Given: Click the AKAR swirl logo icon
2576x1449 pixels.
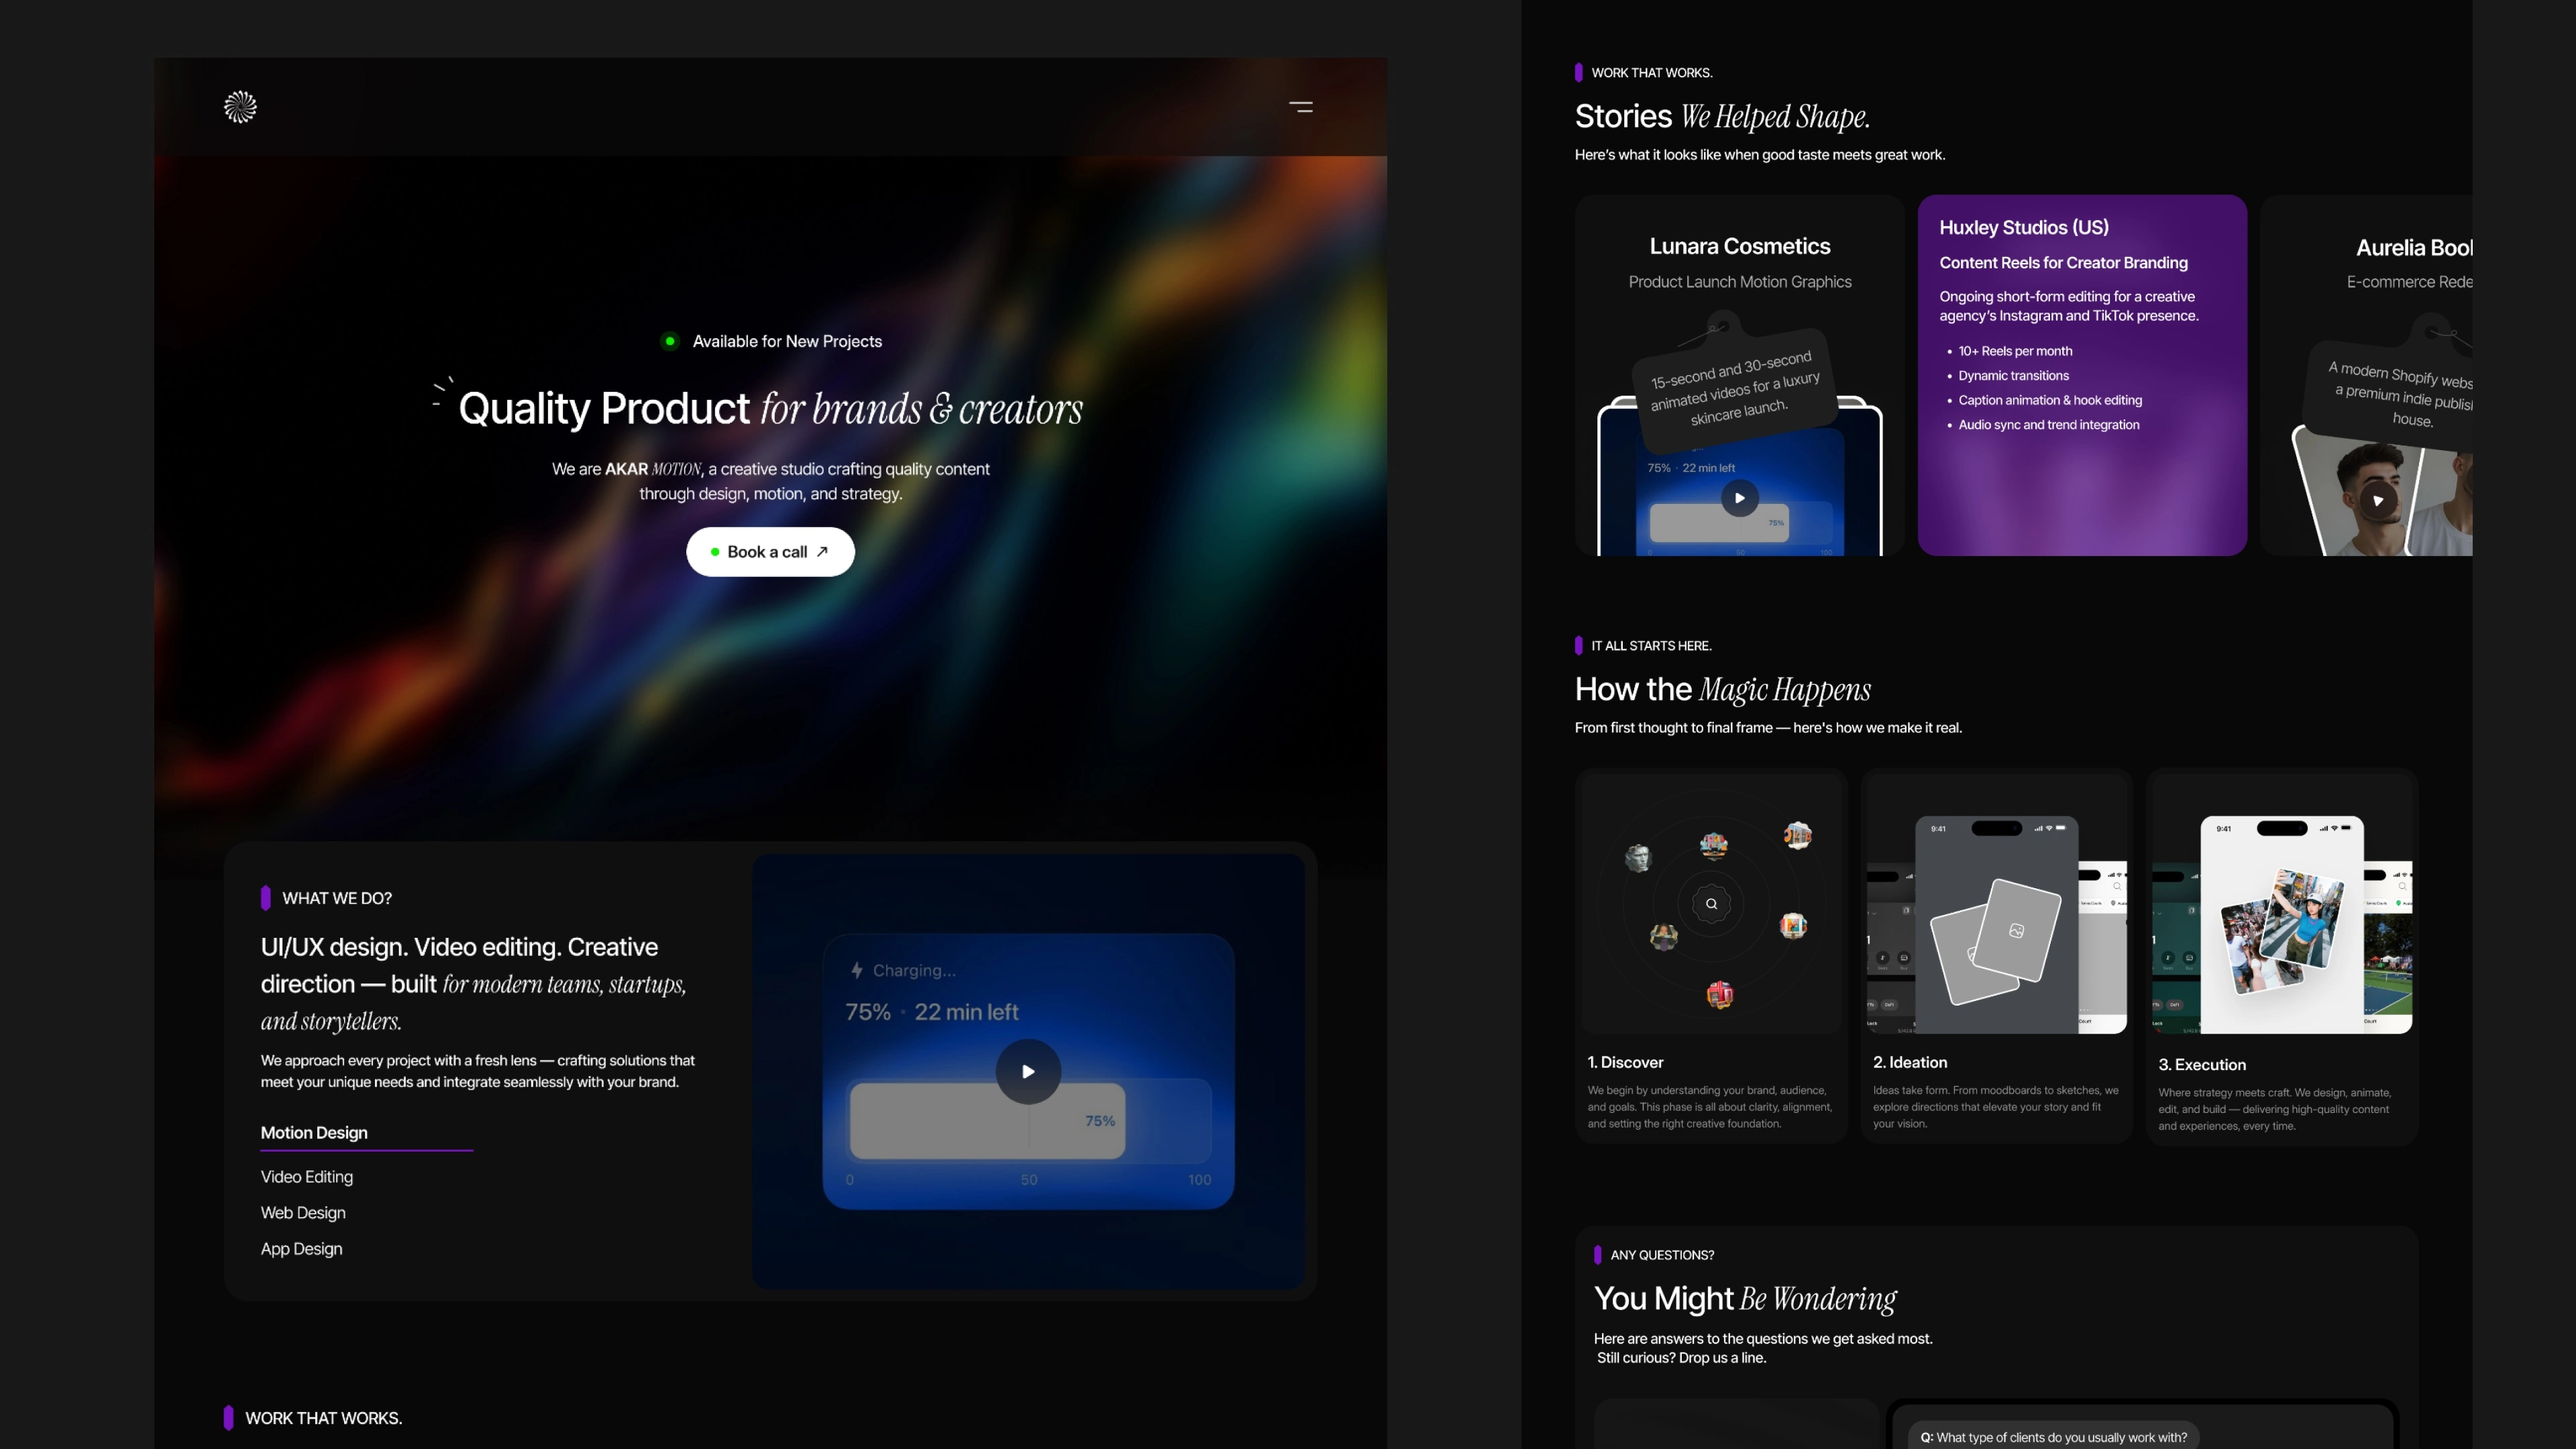Looking at the screenshot, I should 240,106.
